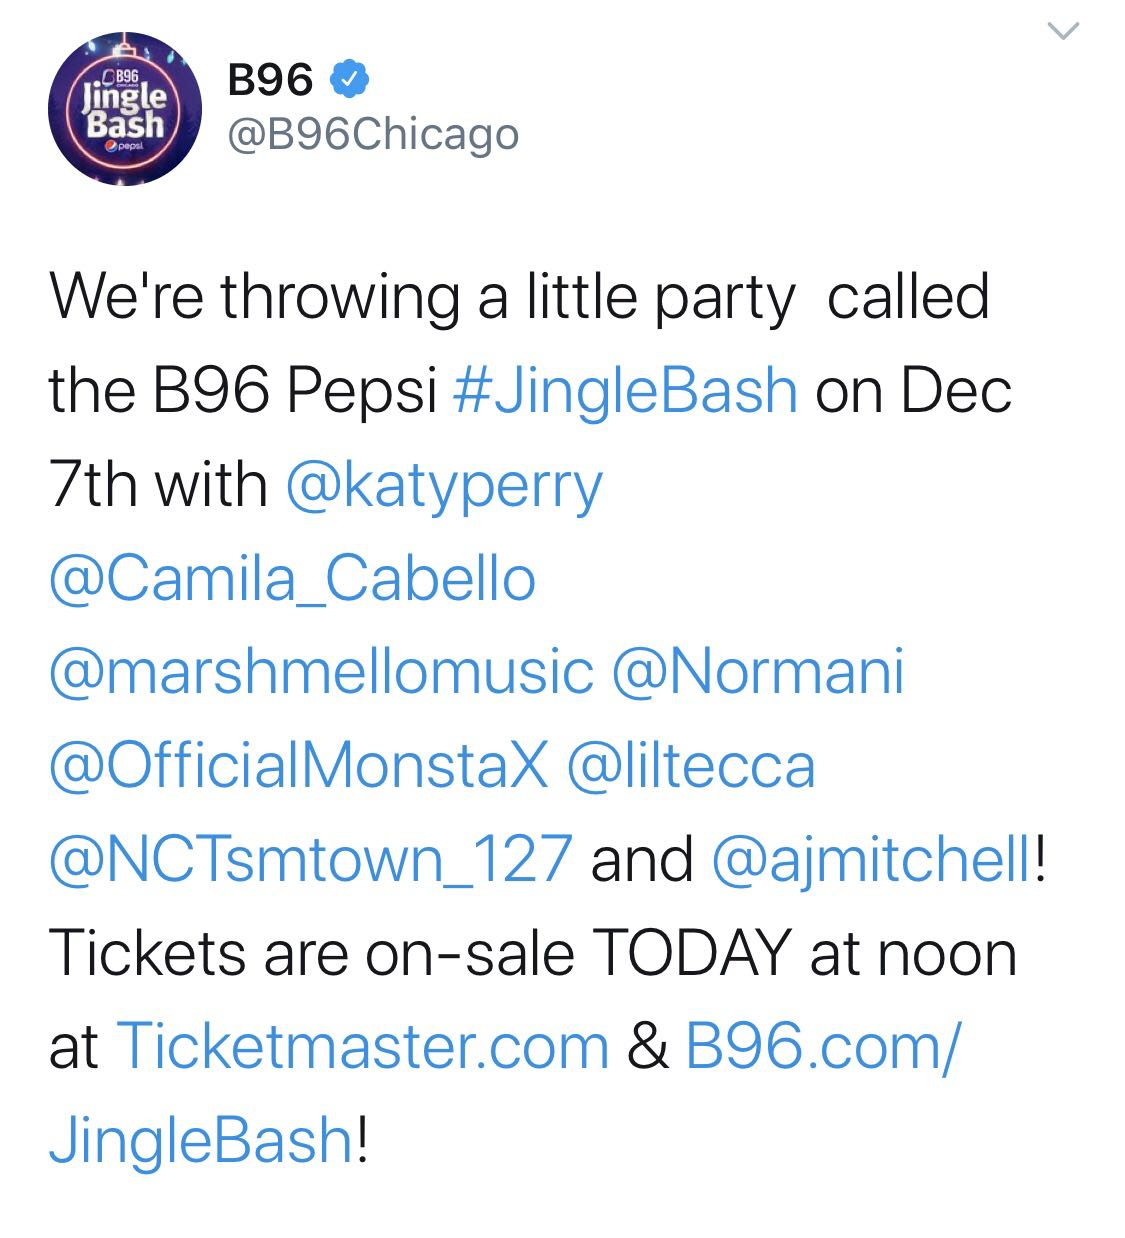
Task: Click the blue verified badge icon
Action: 351,79
